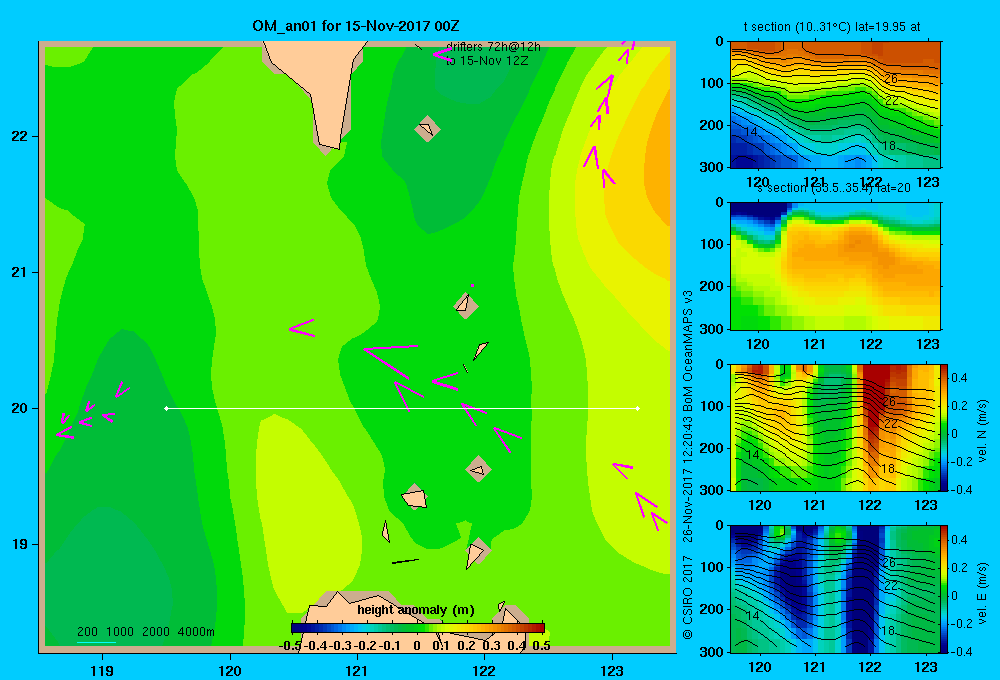
Task: Click the 121 longitude tick under vel. E section
Action: click(x=814, y=667)
